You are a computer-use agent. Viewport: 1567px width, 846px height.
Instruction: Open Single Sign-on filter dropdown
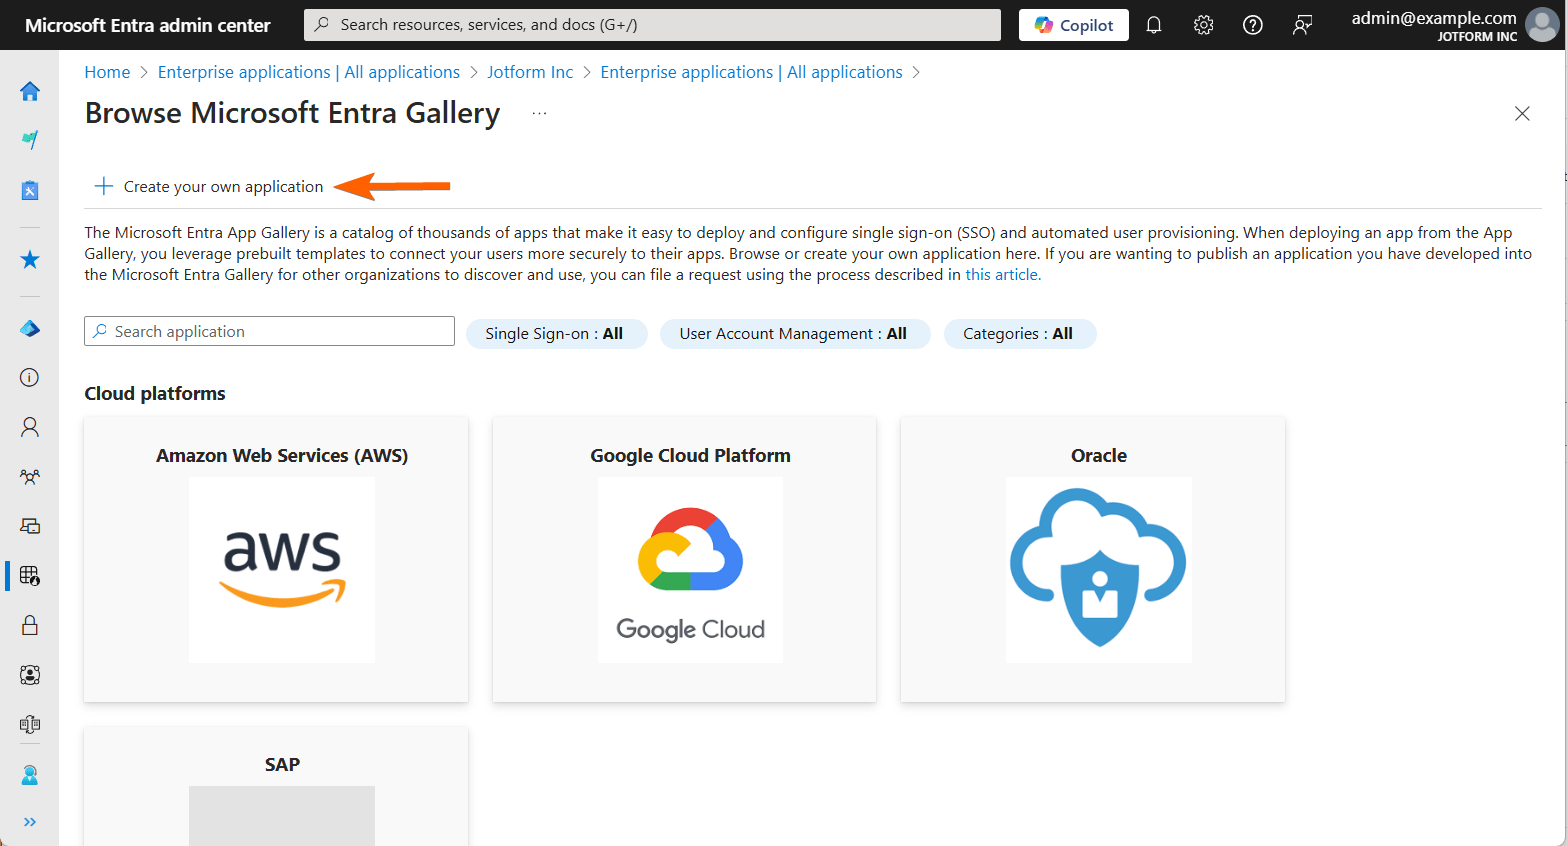(x=556, y=334)
